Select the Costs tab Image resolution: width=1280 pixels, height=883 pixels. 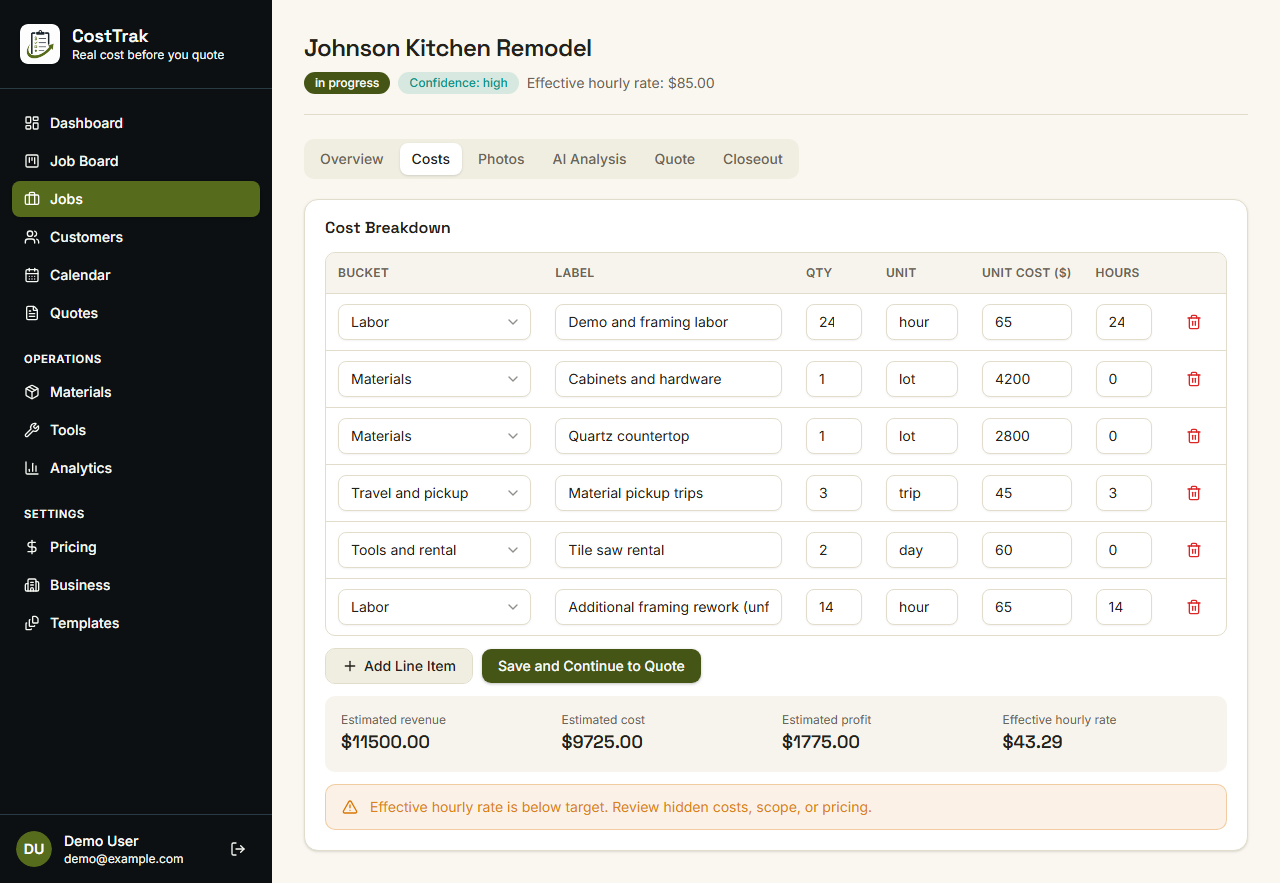coord(431,159)
